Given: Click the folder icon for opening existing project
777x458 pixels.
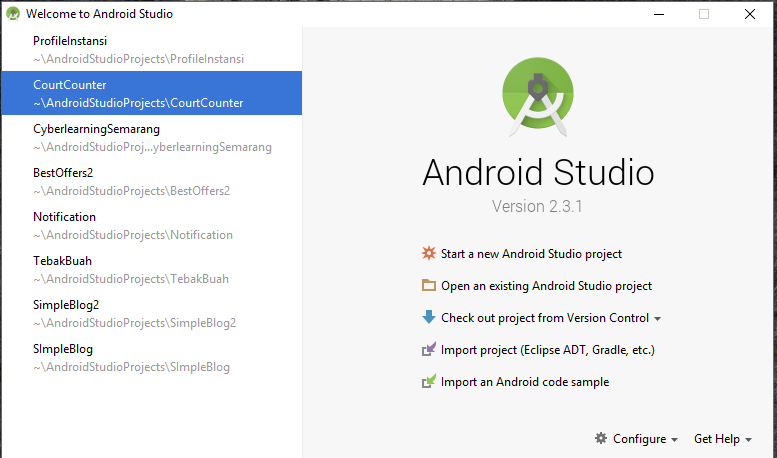Looking at the screenshot, I should point(429,286).
